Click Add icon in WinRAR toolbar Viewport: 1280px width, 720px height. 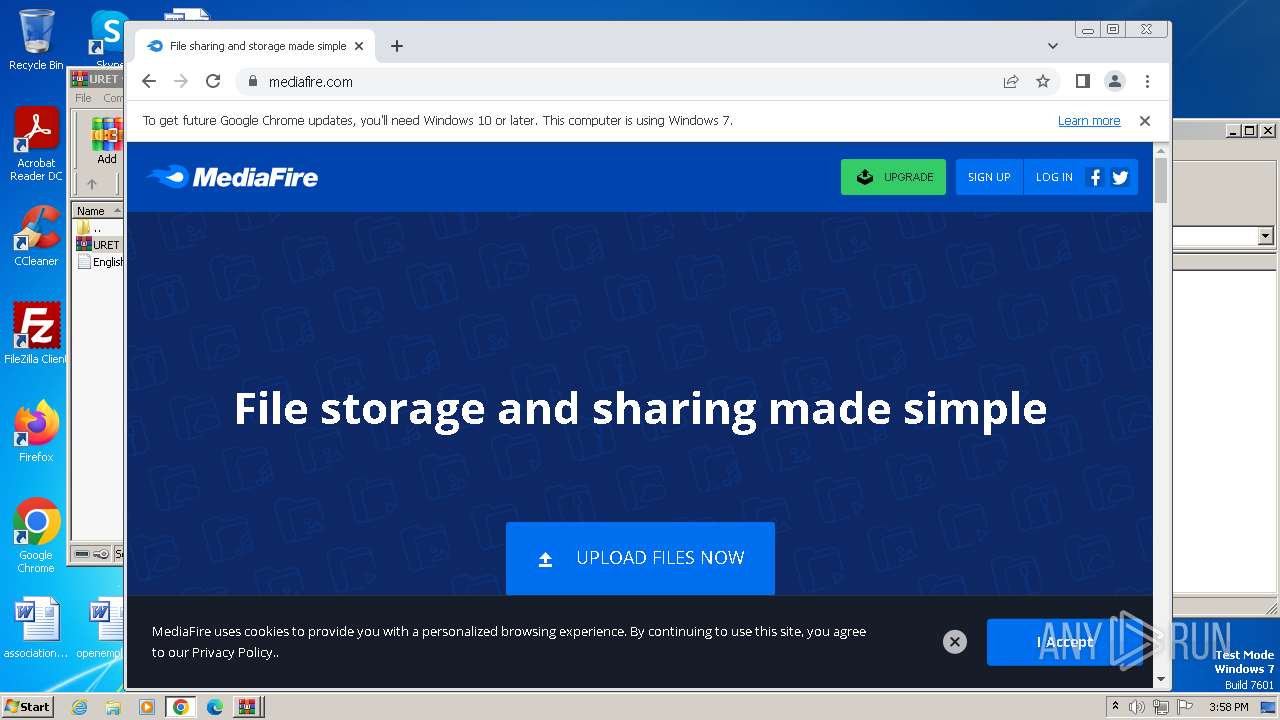pyautogui.click(x=106, y=140)
